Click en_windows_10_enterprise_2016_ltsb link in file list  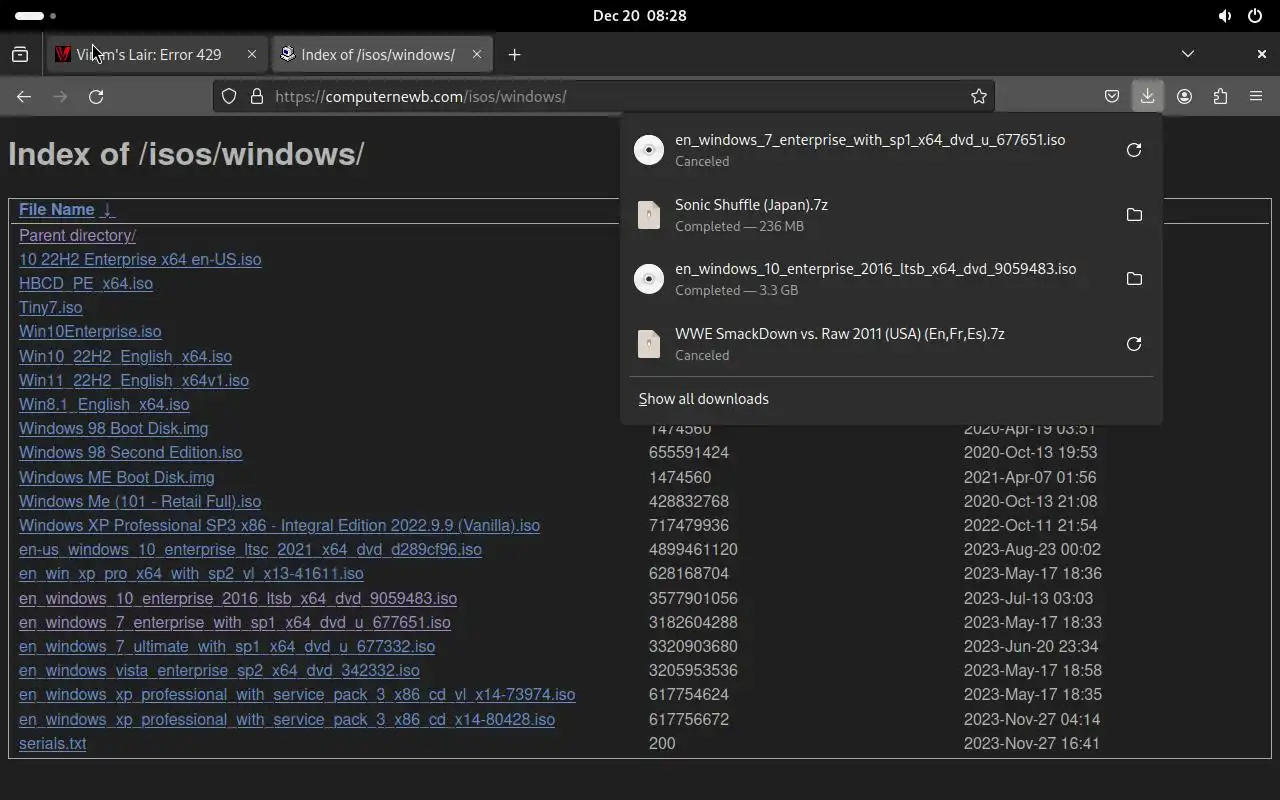click(238, 599)
